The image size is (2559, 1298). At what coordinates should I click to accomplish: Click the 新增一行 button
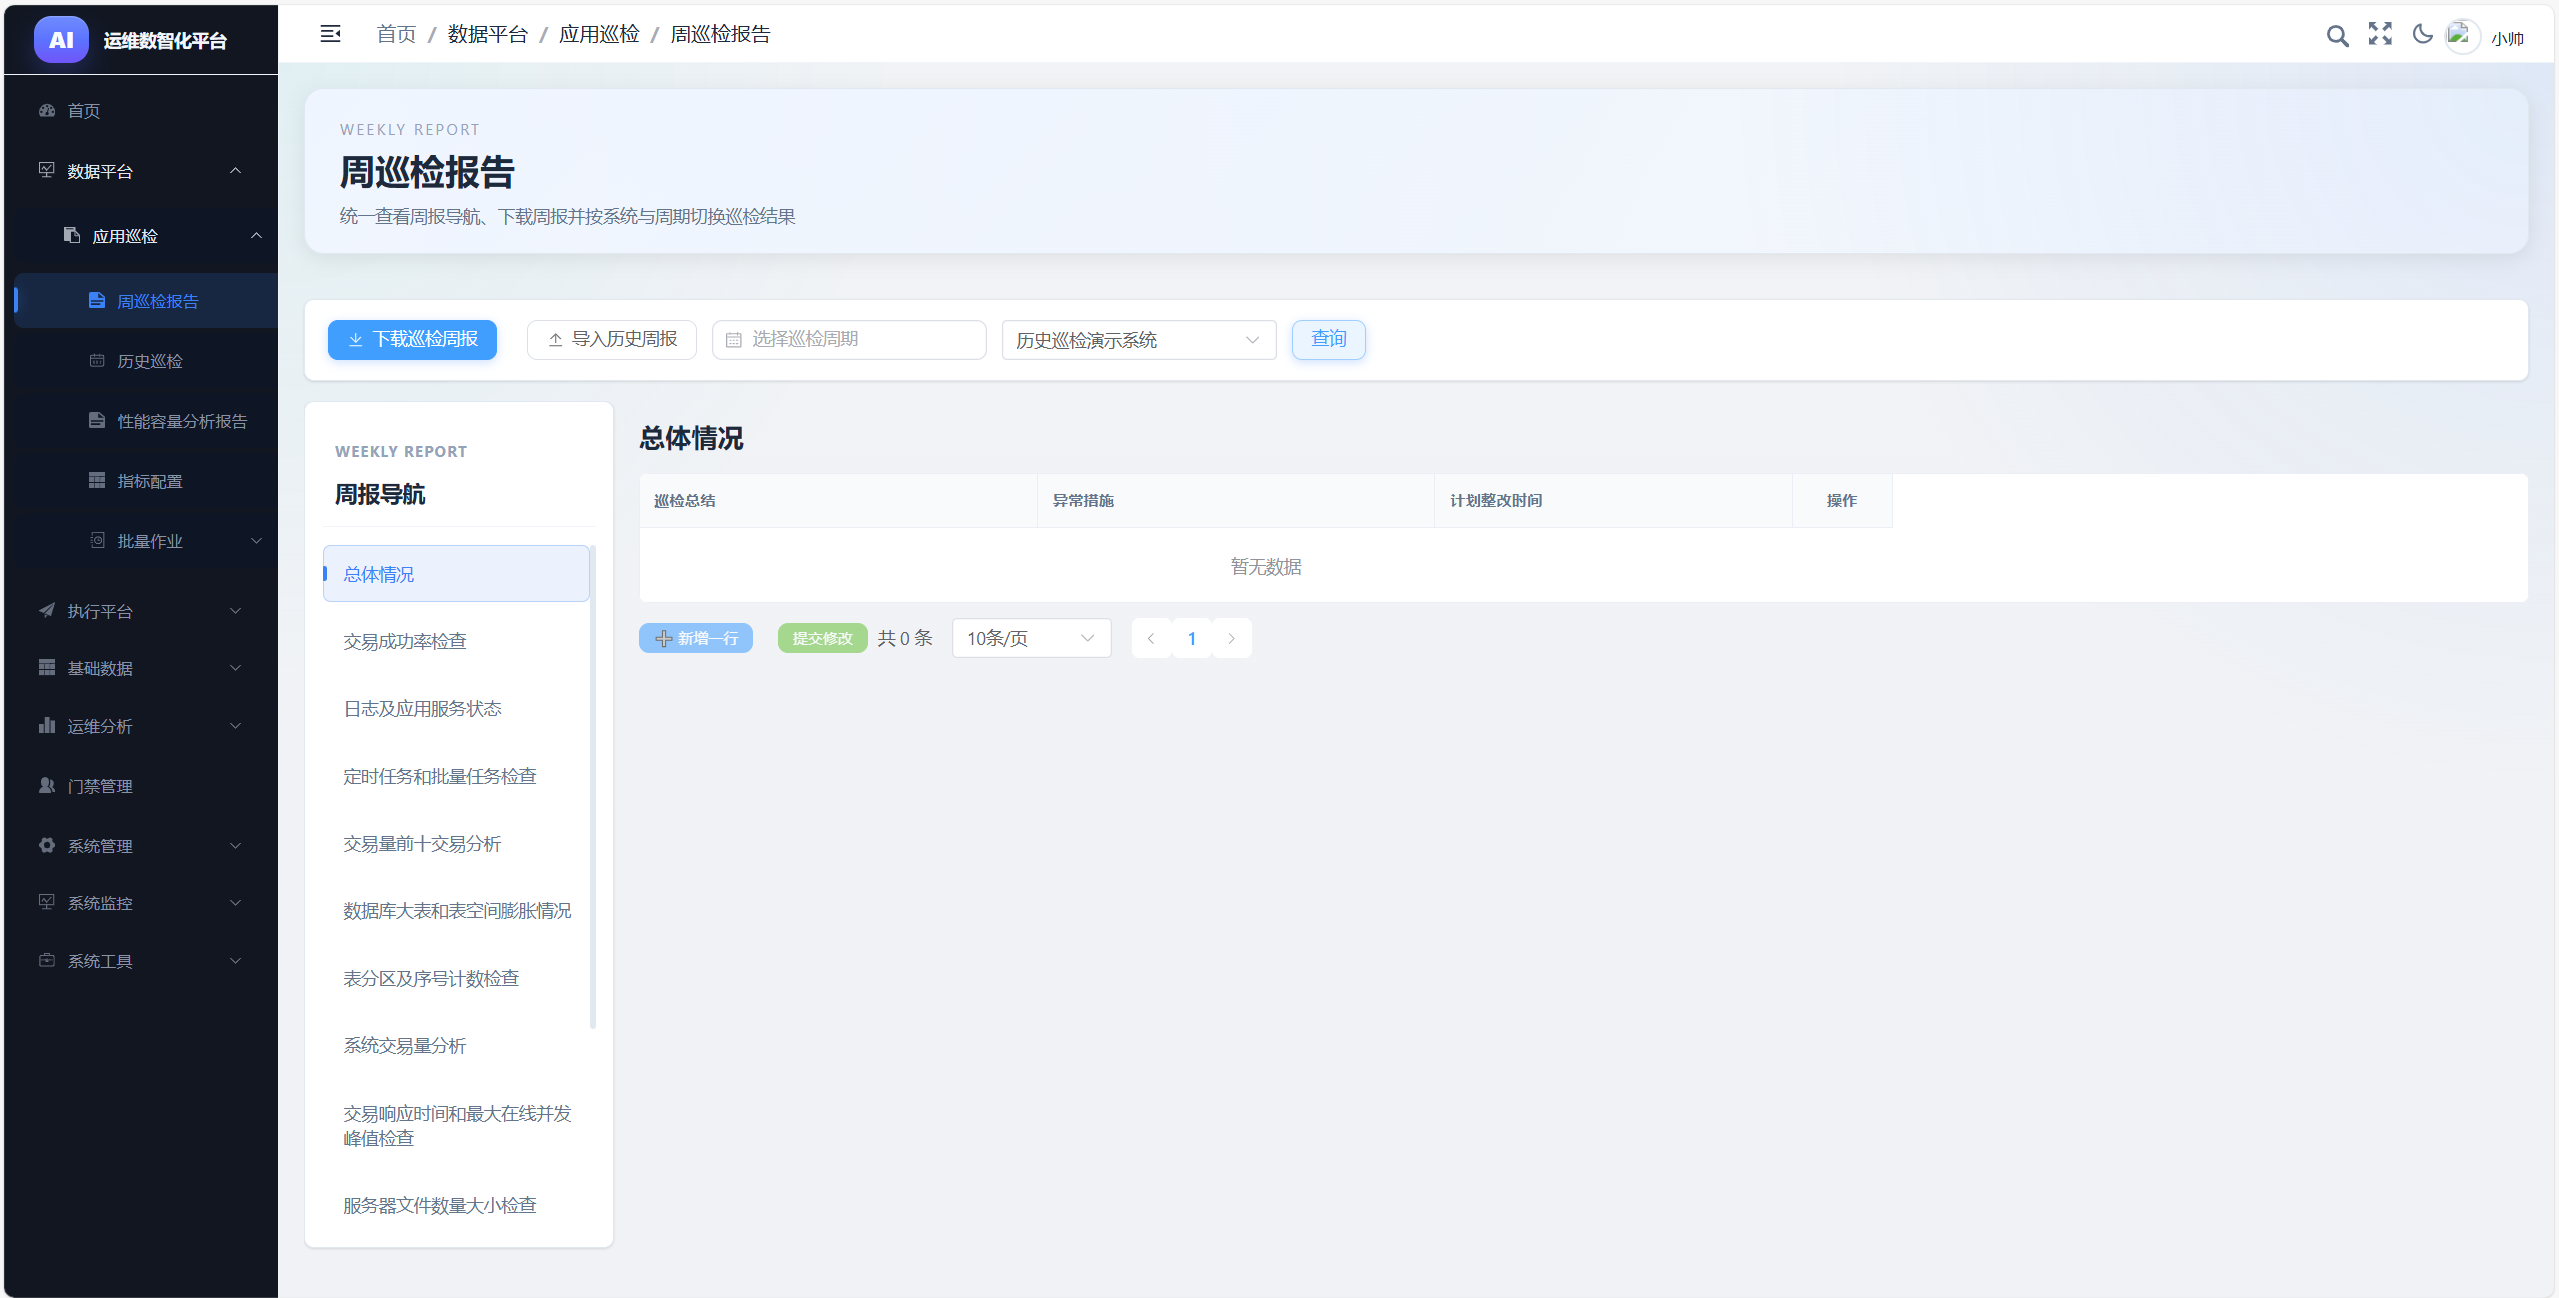(x=696, y=638)
